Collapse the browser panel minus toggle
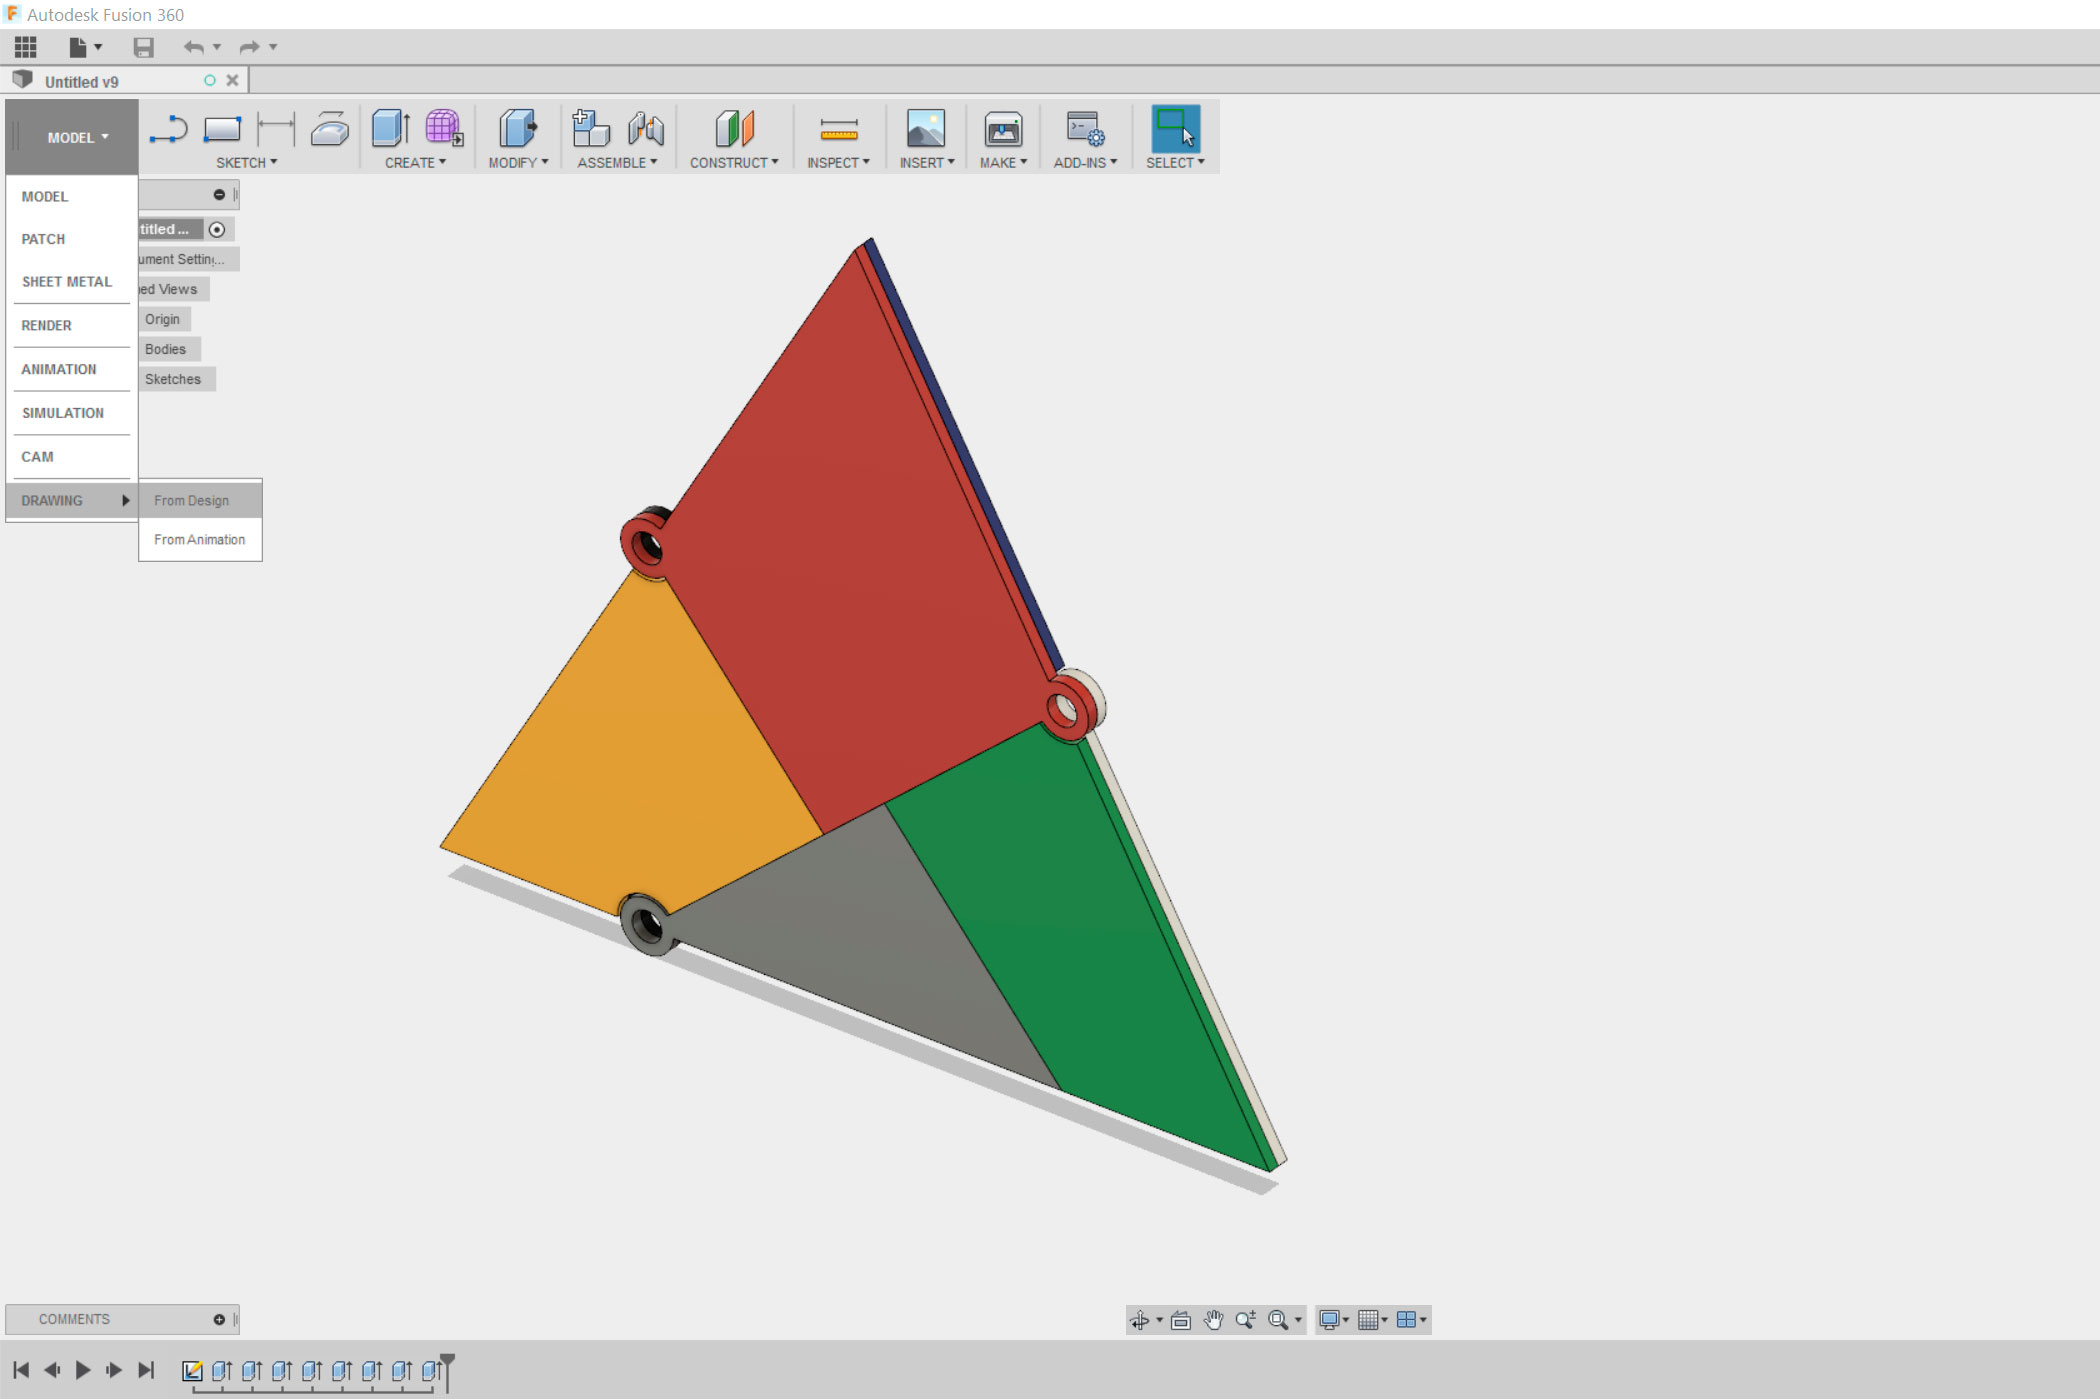2100x1399 pixels. (219, 195)
